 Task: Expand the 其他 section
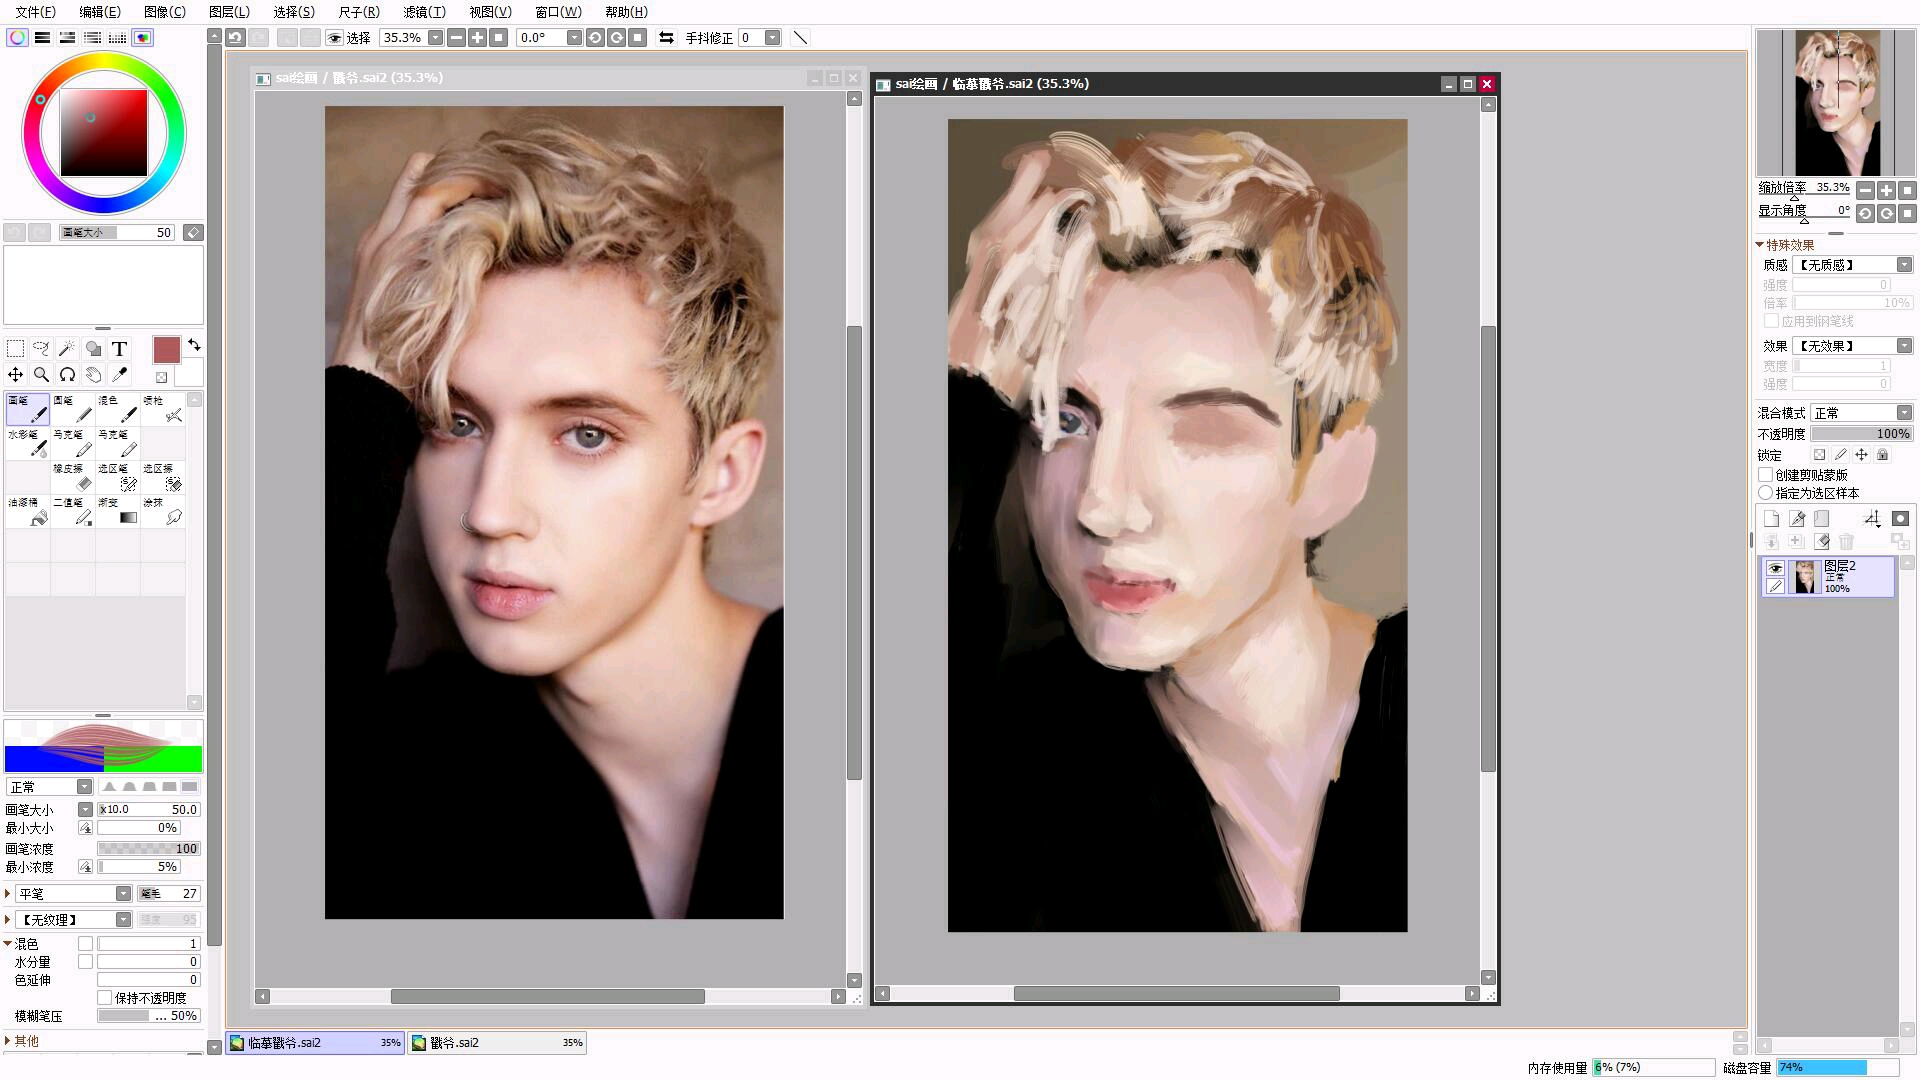click(x=8, y=1040)
